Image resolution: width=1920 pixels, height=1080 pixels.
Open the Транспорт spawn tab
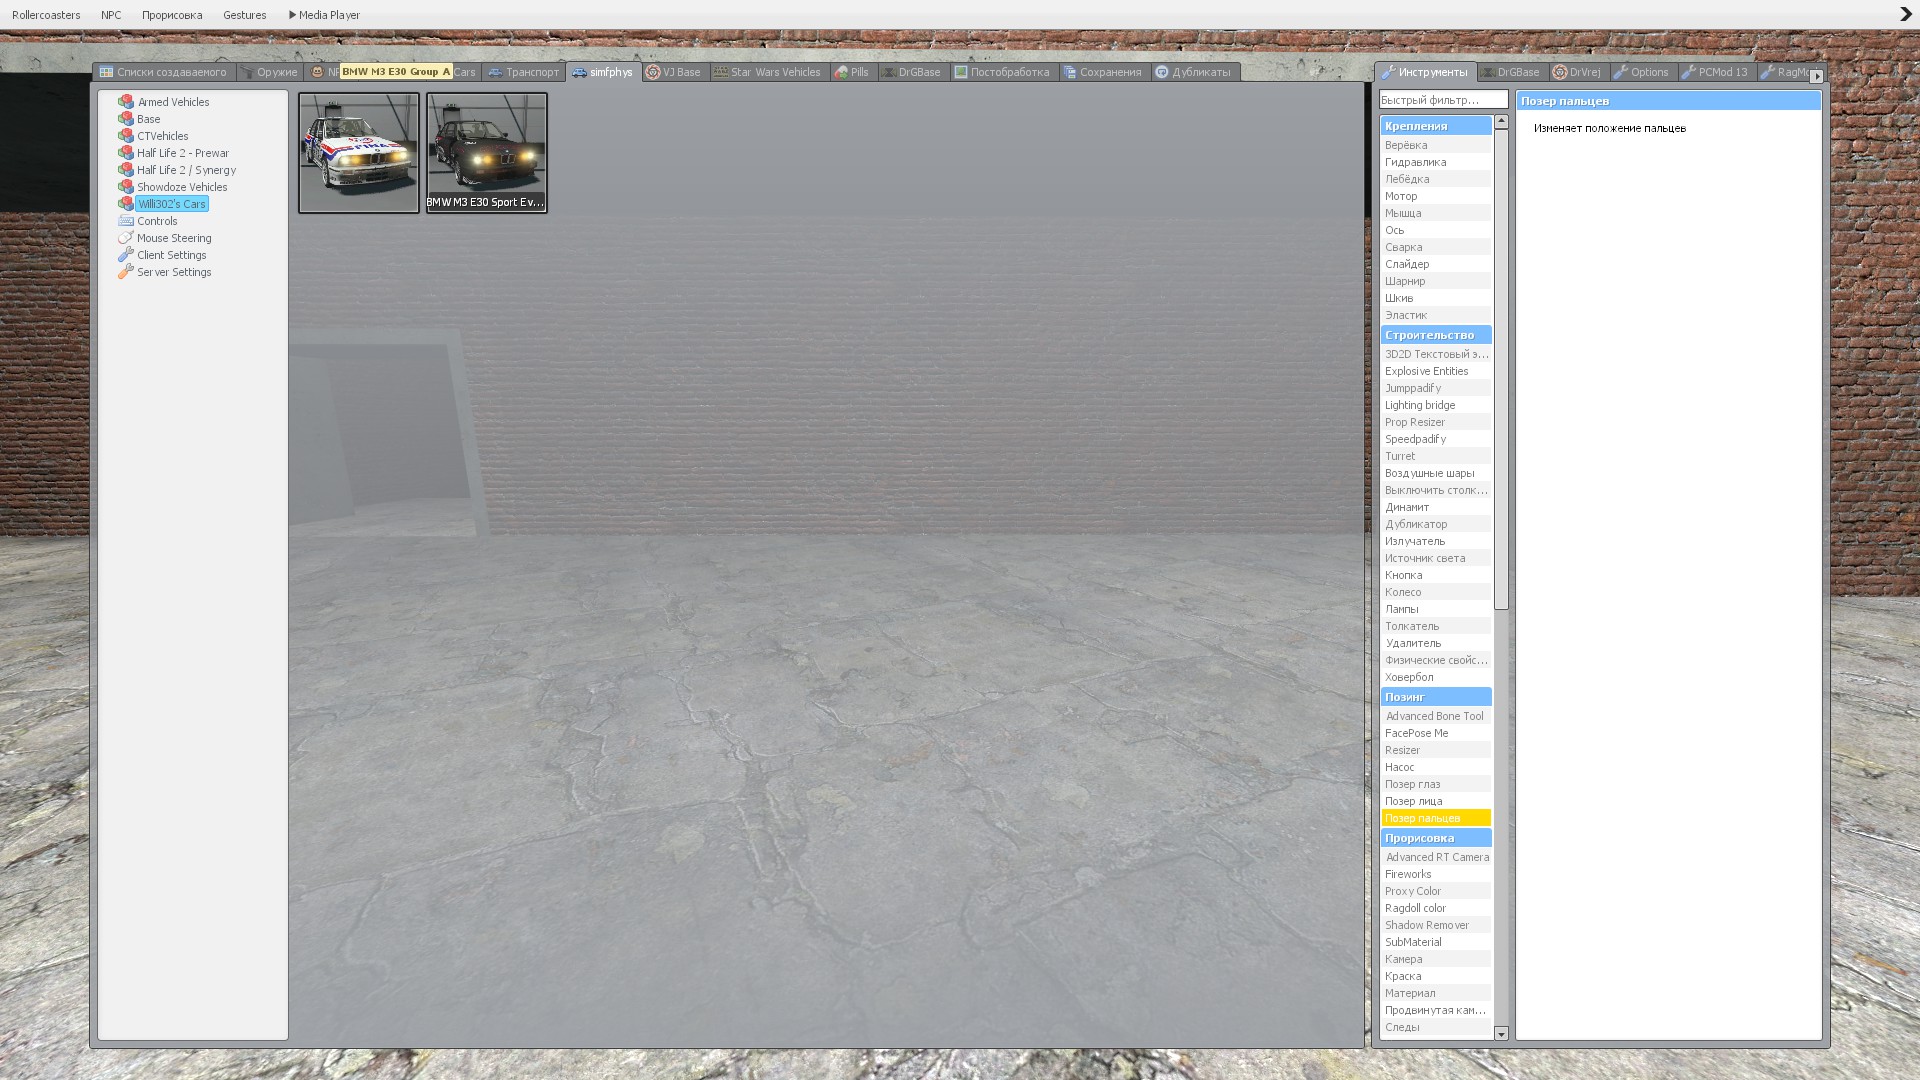523,72
